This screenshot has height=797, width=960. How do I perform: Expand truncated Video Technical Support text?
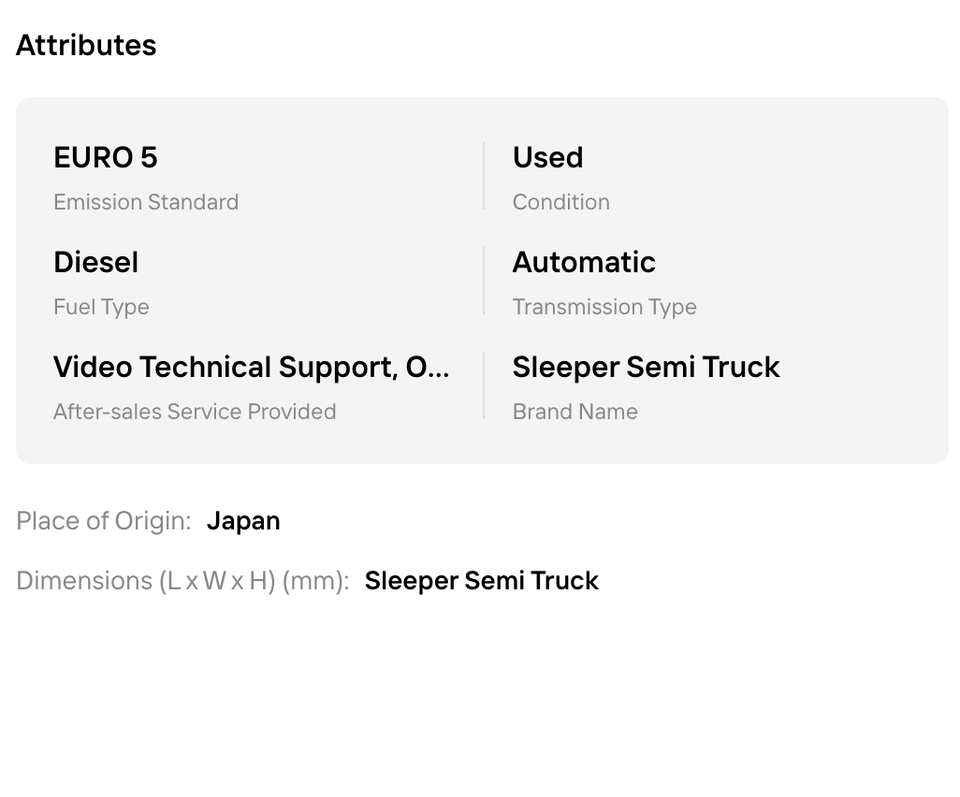[x=251, y=367]
